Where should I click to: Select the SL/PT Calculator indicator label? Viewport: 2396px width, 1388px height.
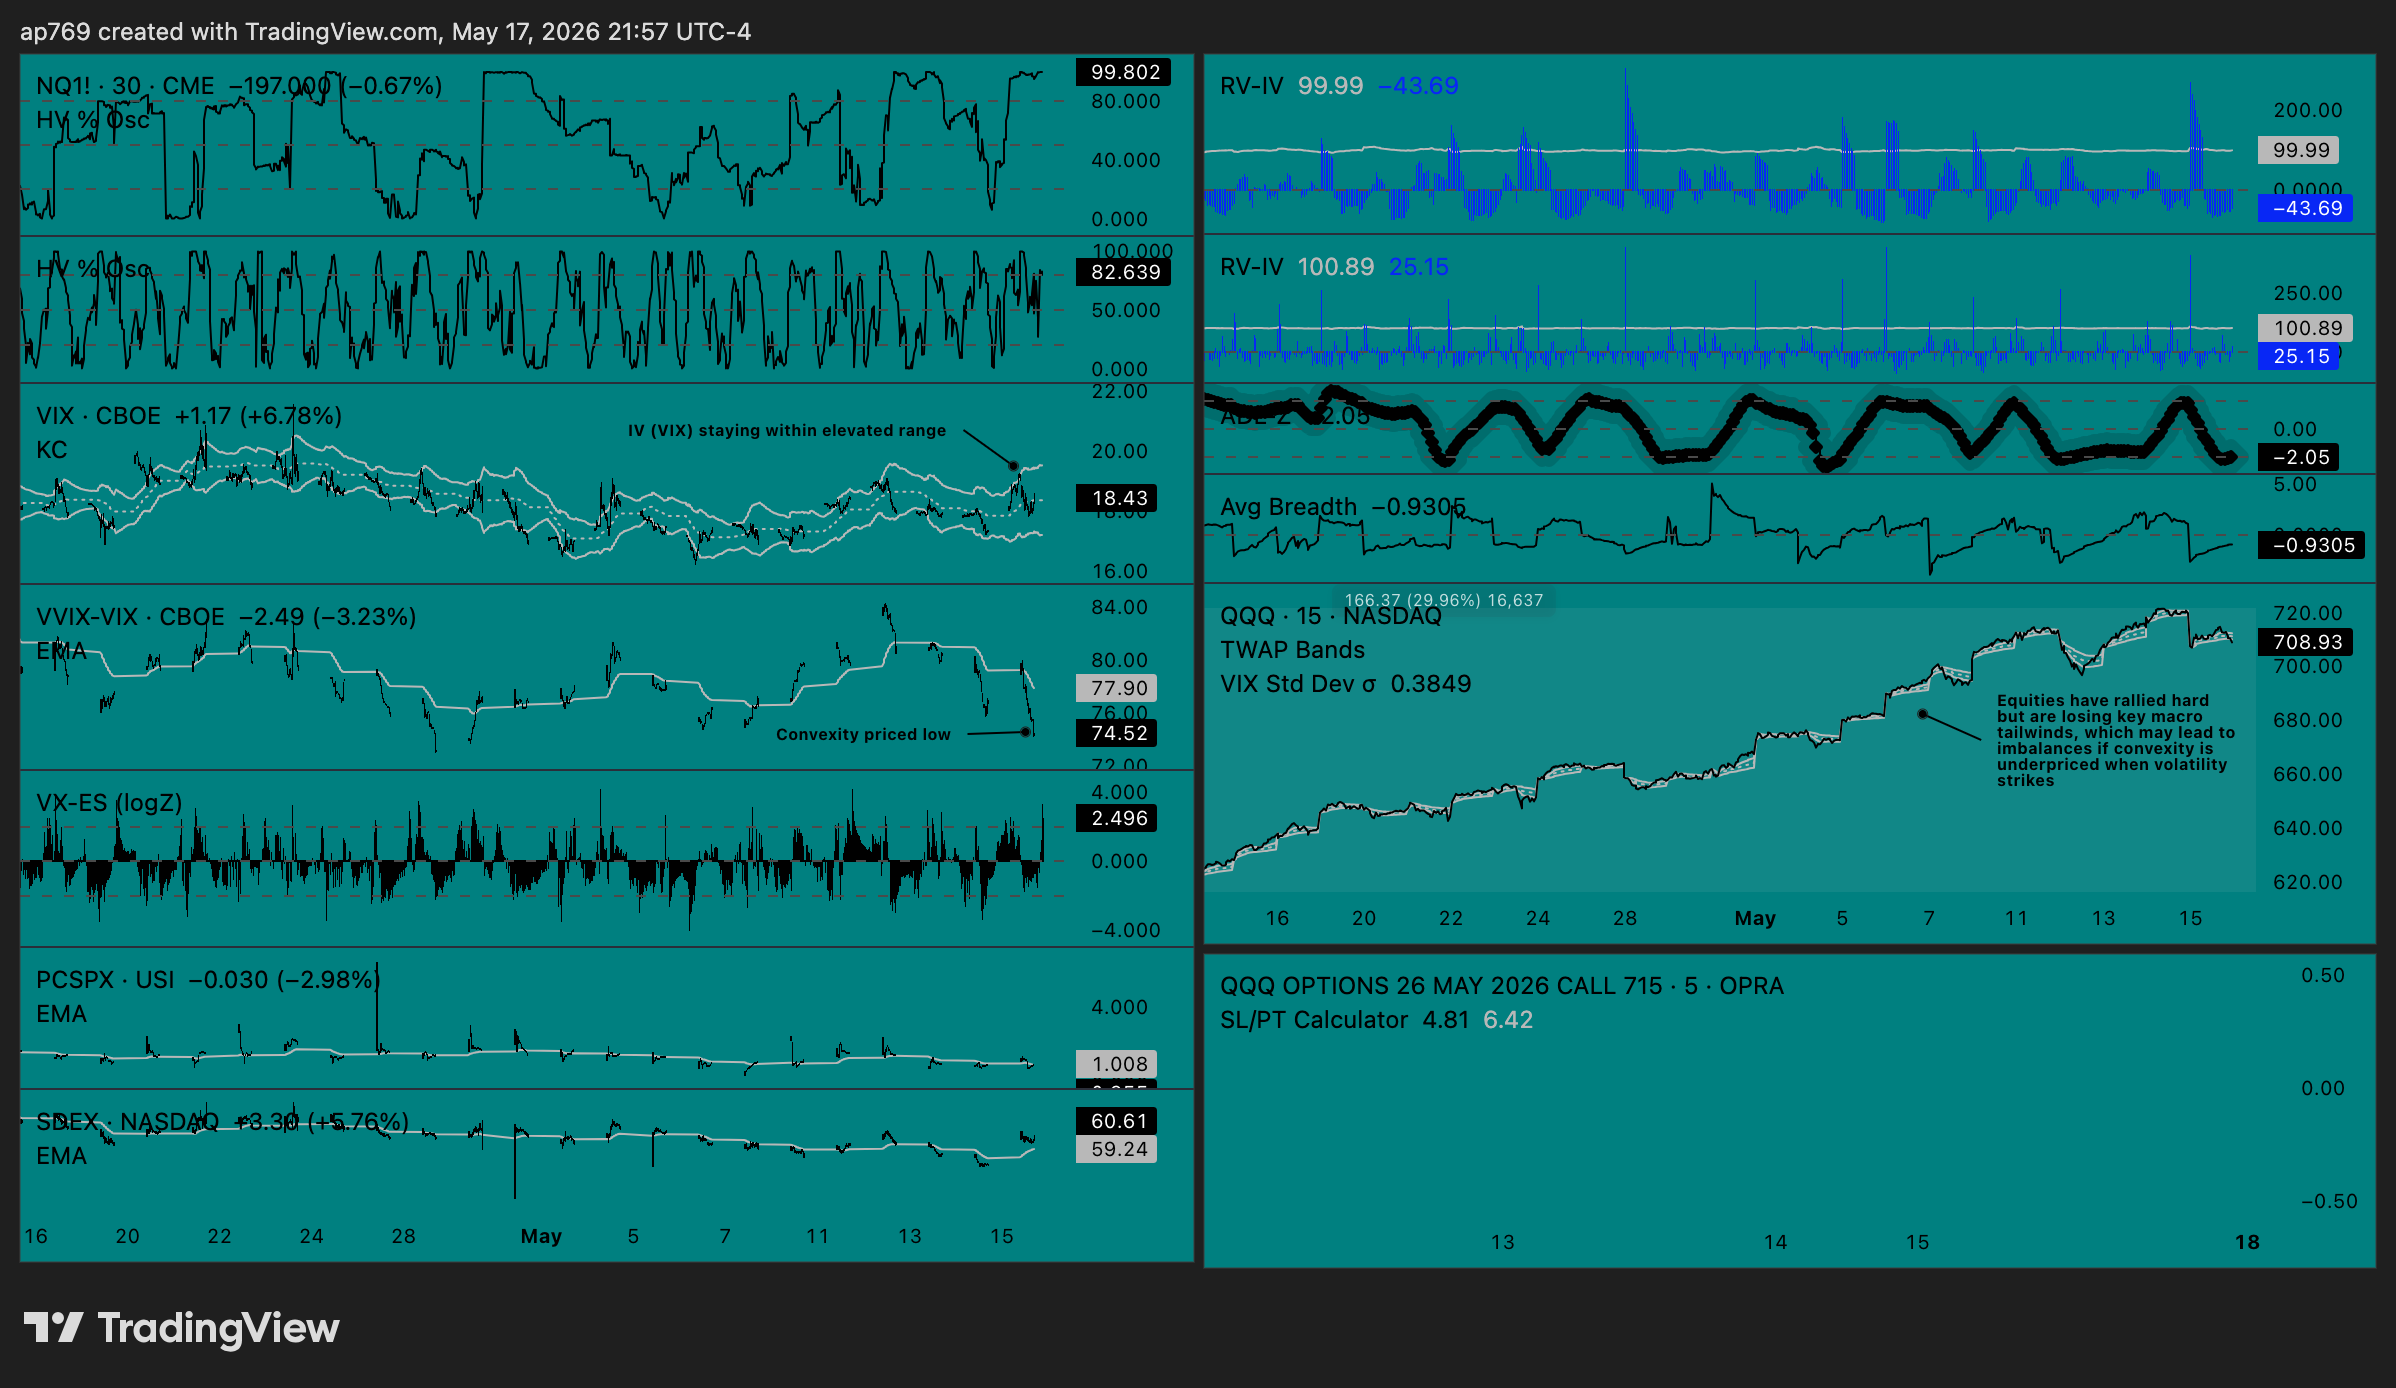[1313, 1020]
